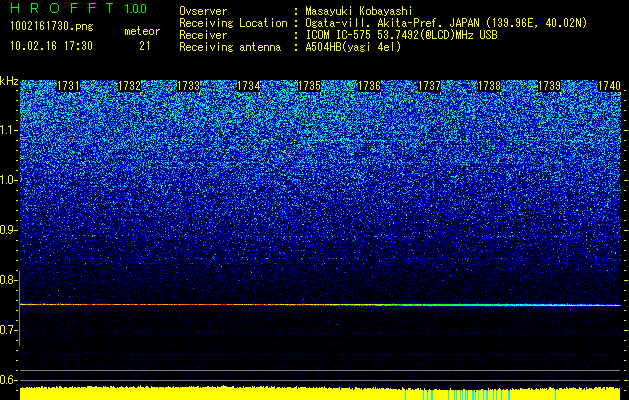Click the 0.8 kHz axis label

7,280
